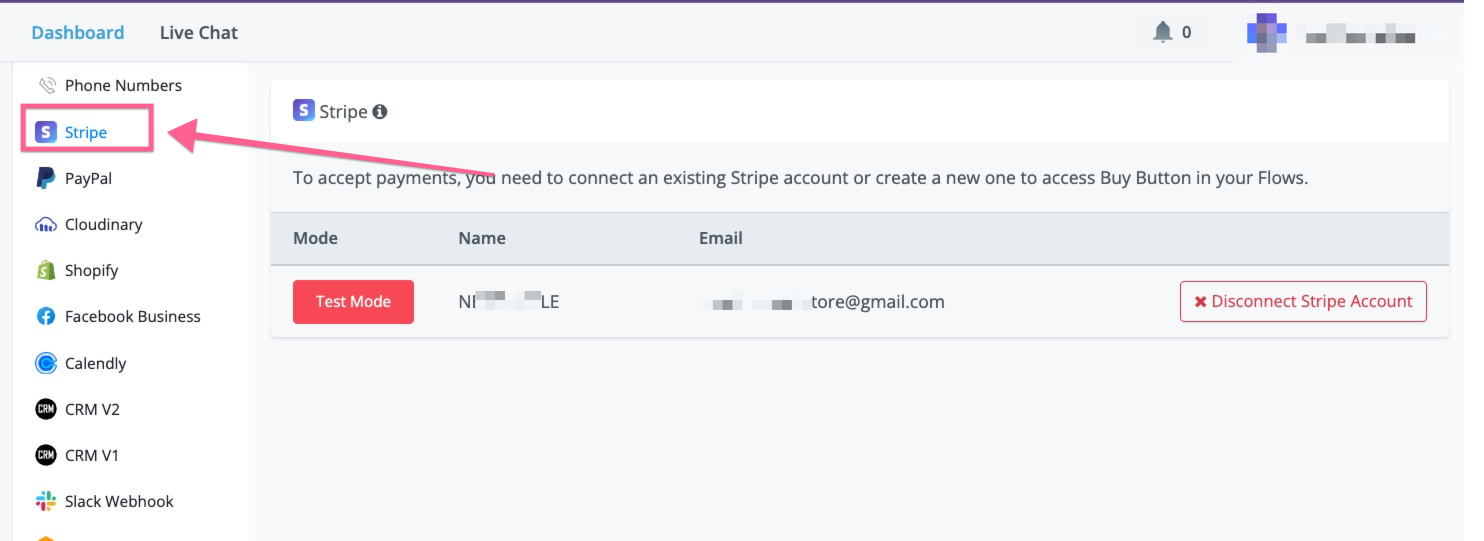Click the Slack Webhook icon
The height and width of the screenshot is (541, 1484).
pos(46,501)
